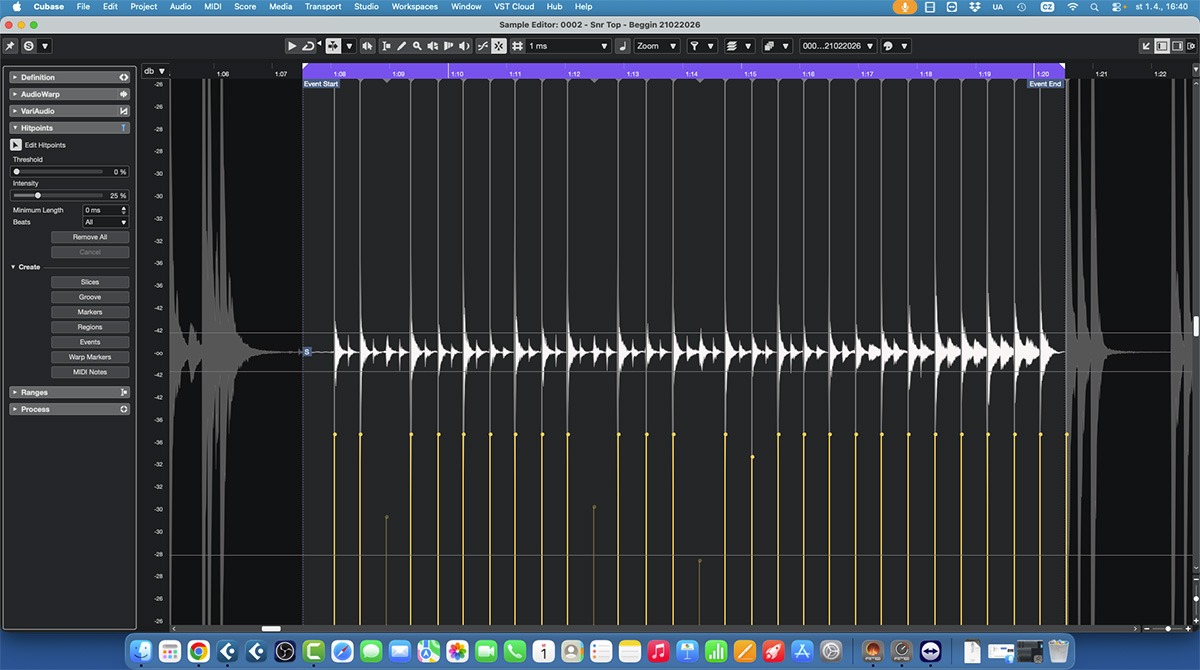Toggle the Audition Loop icon
Screen dimensions: 1200x670
(308, 46)
